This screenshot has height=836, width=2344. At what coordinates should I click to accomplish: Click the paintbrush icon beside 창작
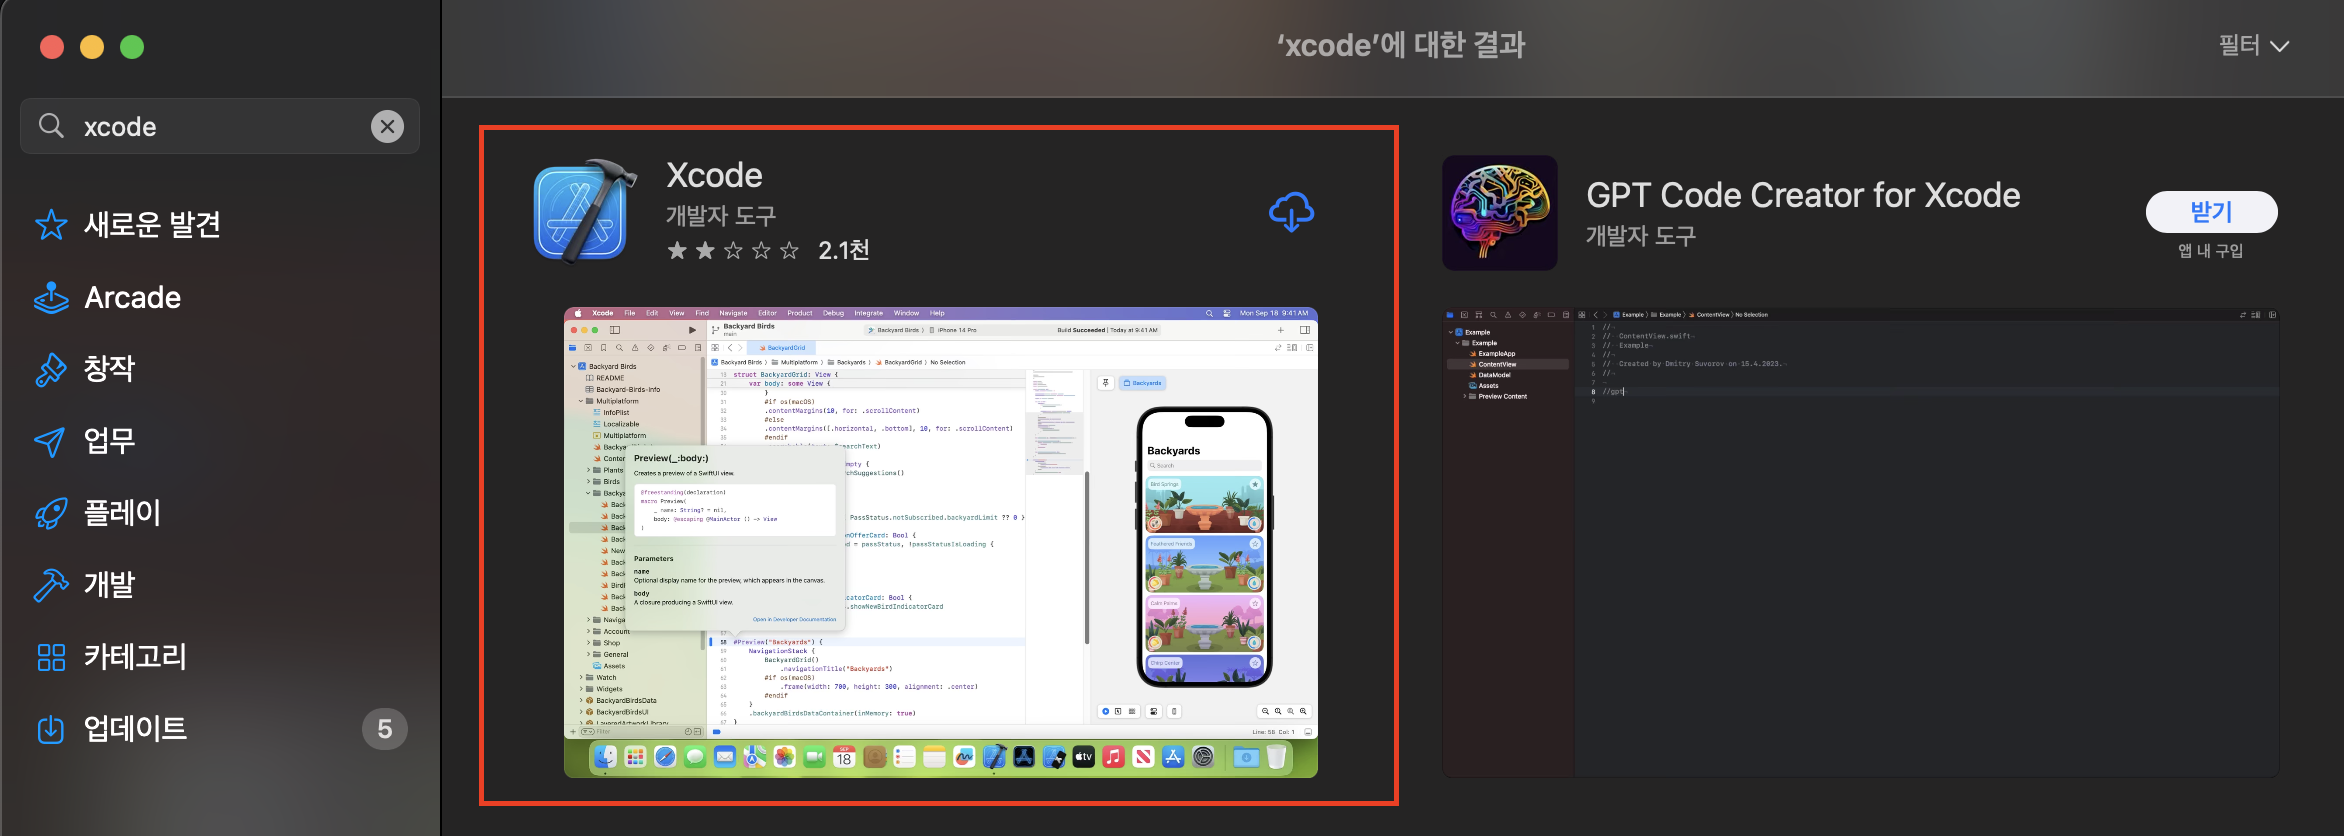[51, 369]
